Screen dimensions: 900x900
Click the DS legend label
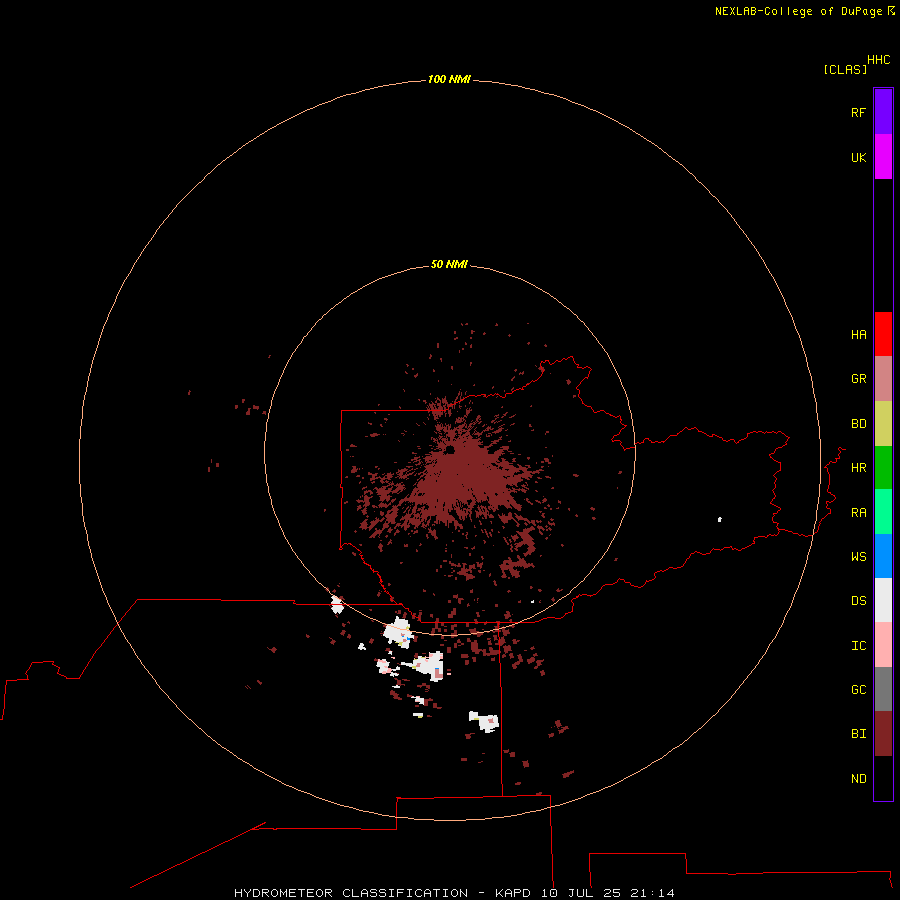[858, 601]
